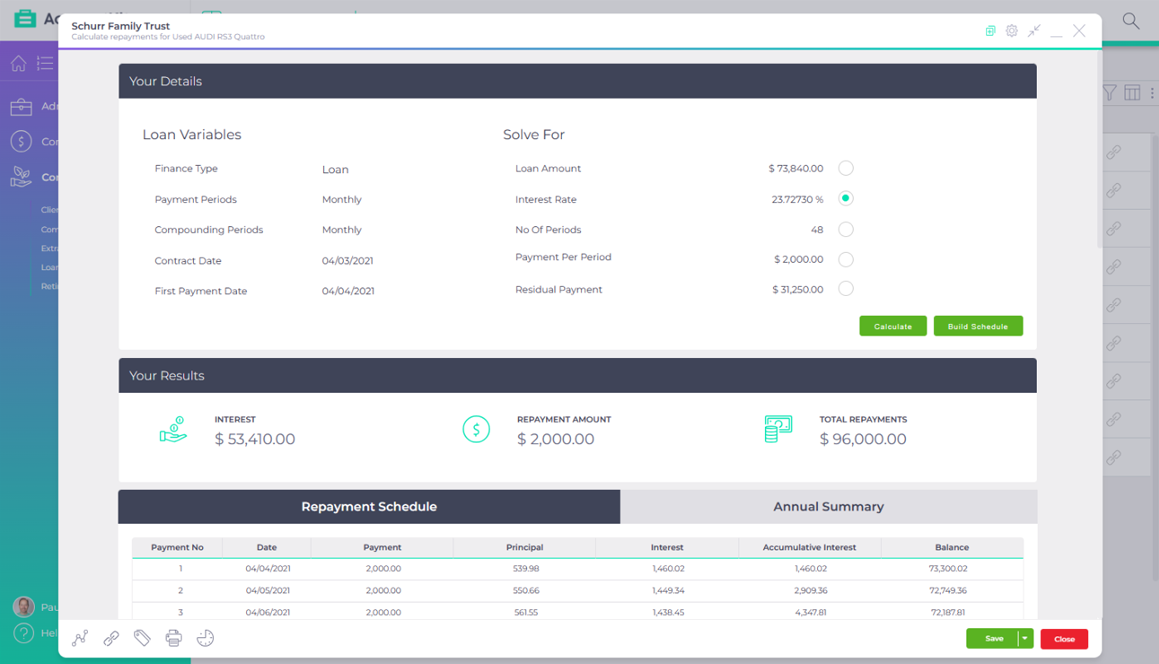The width and height of the screenshot is (1159, 664).
Task: Collapse the dialog using the shrink arrows icon
Action: point(1034,31)
